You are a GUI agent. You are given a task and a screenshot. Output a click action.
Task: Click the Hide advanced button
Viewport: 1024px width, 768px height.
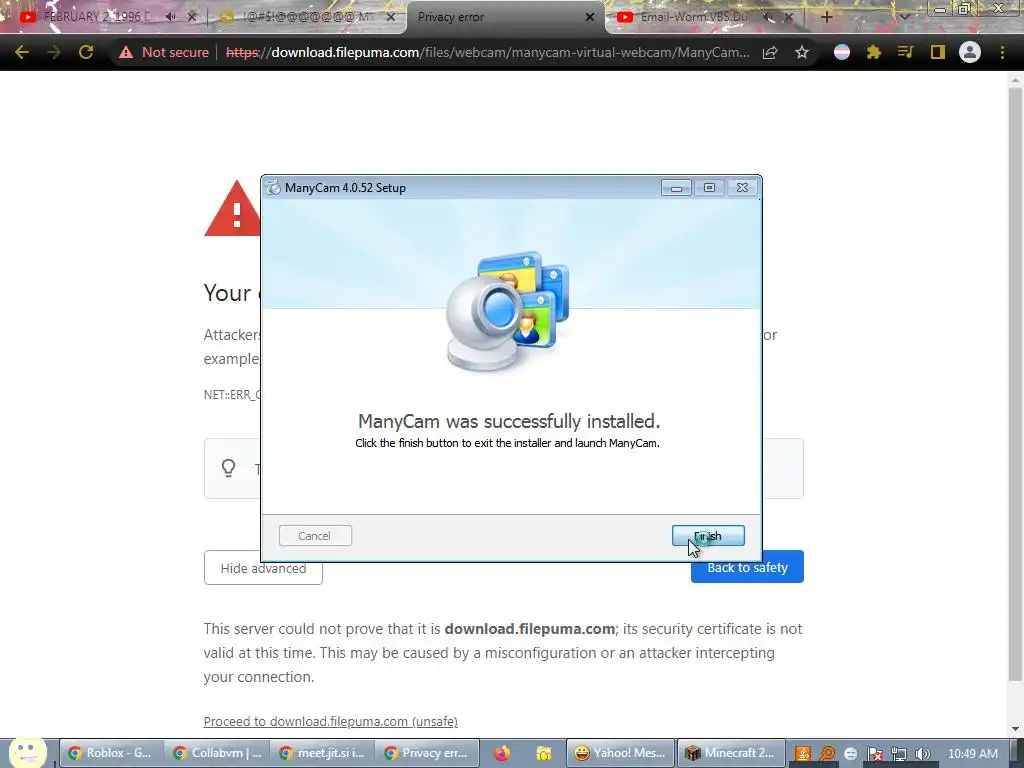[263, 568]
